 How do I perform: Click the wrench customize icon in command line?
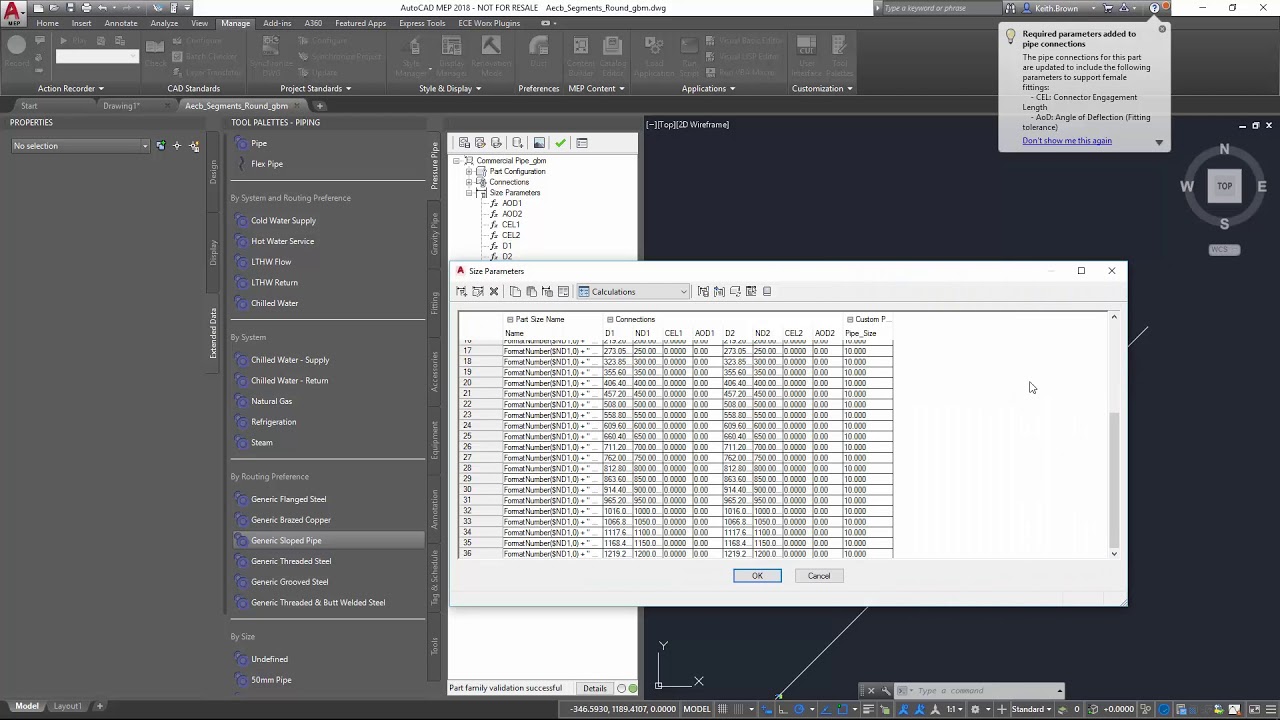coord(886,691)
